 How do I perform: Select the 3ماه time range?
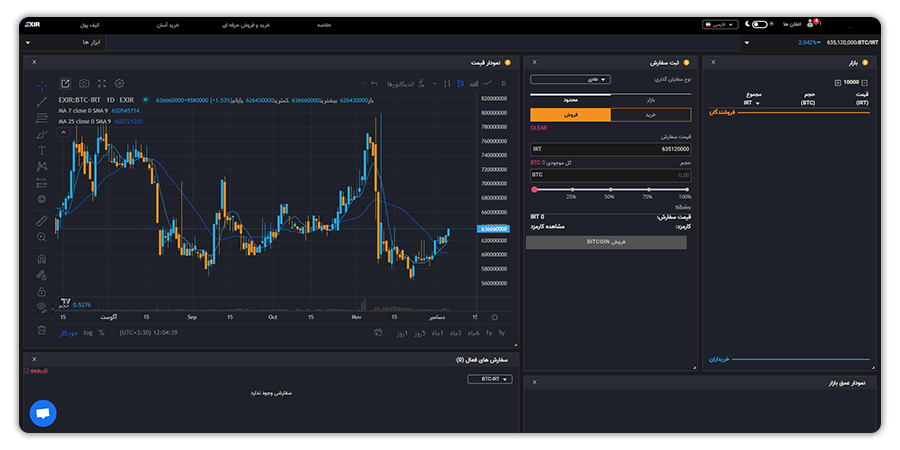click(456, 333)
